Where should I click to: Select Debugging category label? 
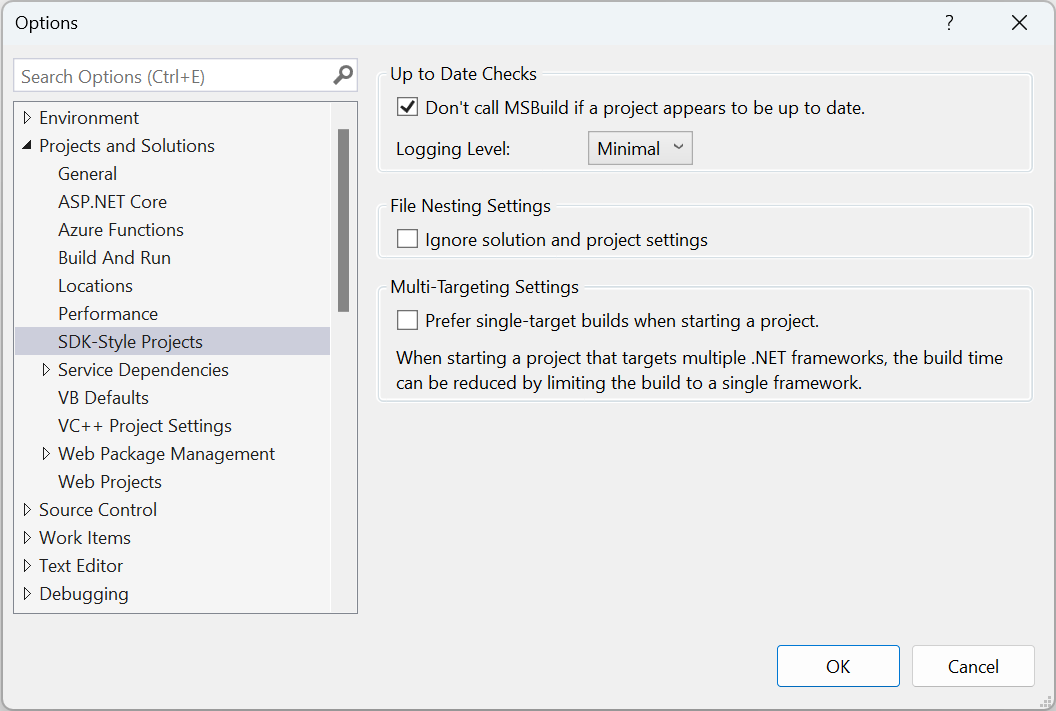click(x=84, y=594)
